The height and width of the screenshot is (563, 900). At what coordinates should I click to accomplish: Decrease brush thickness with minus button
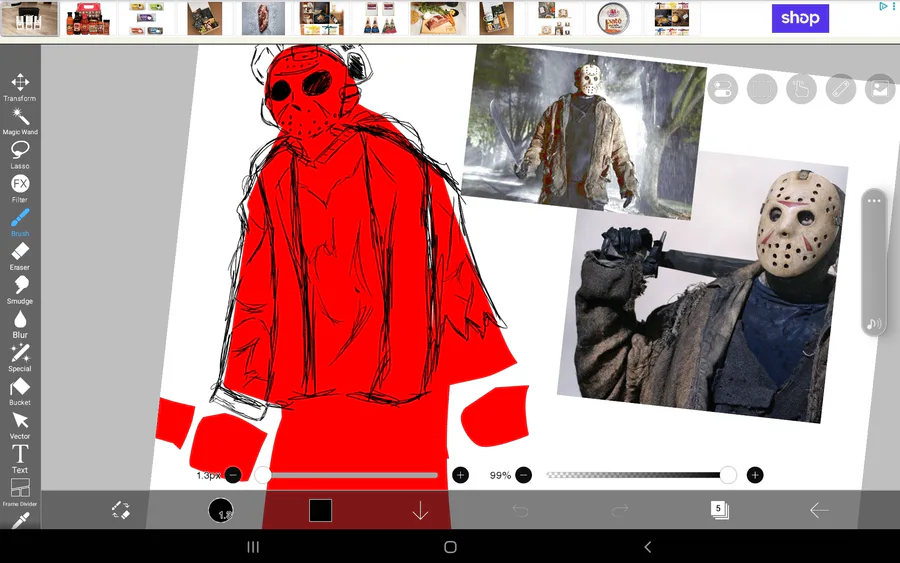(x=233, y=475)
